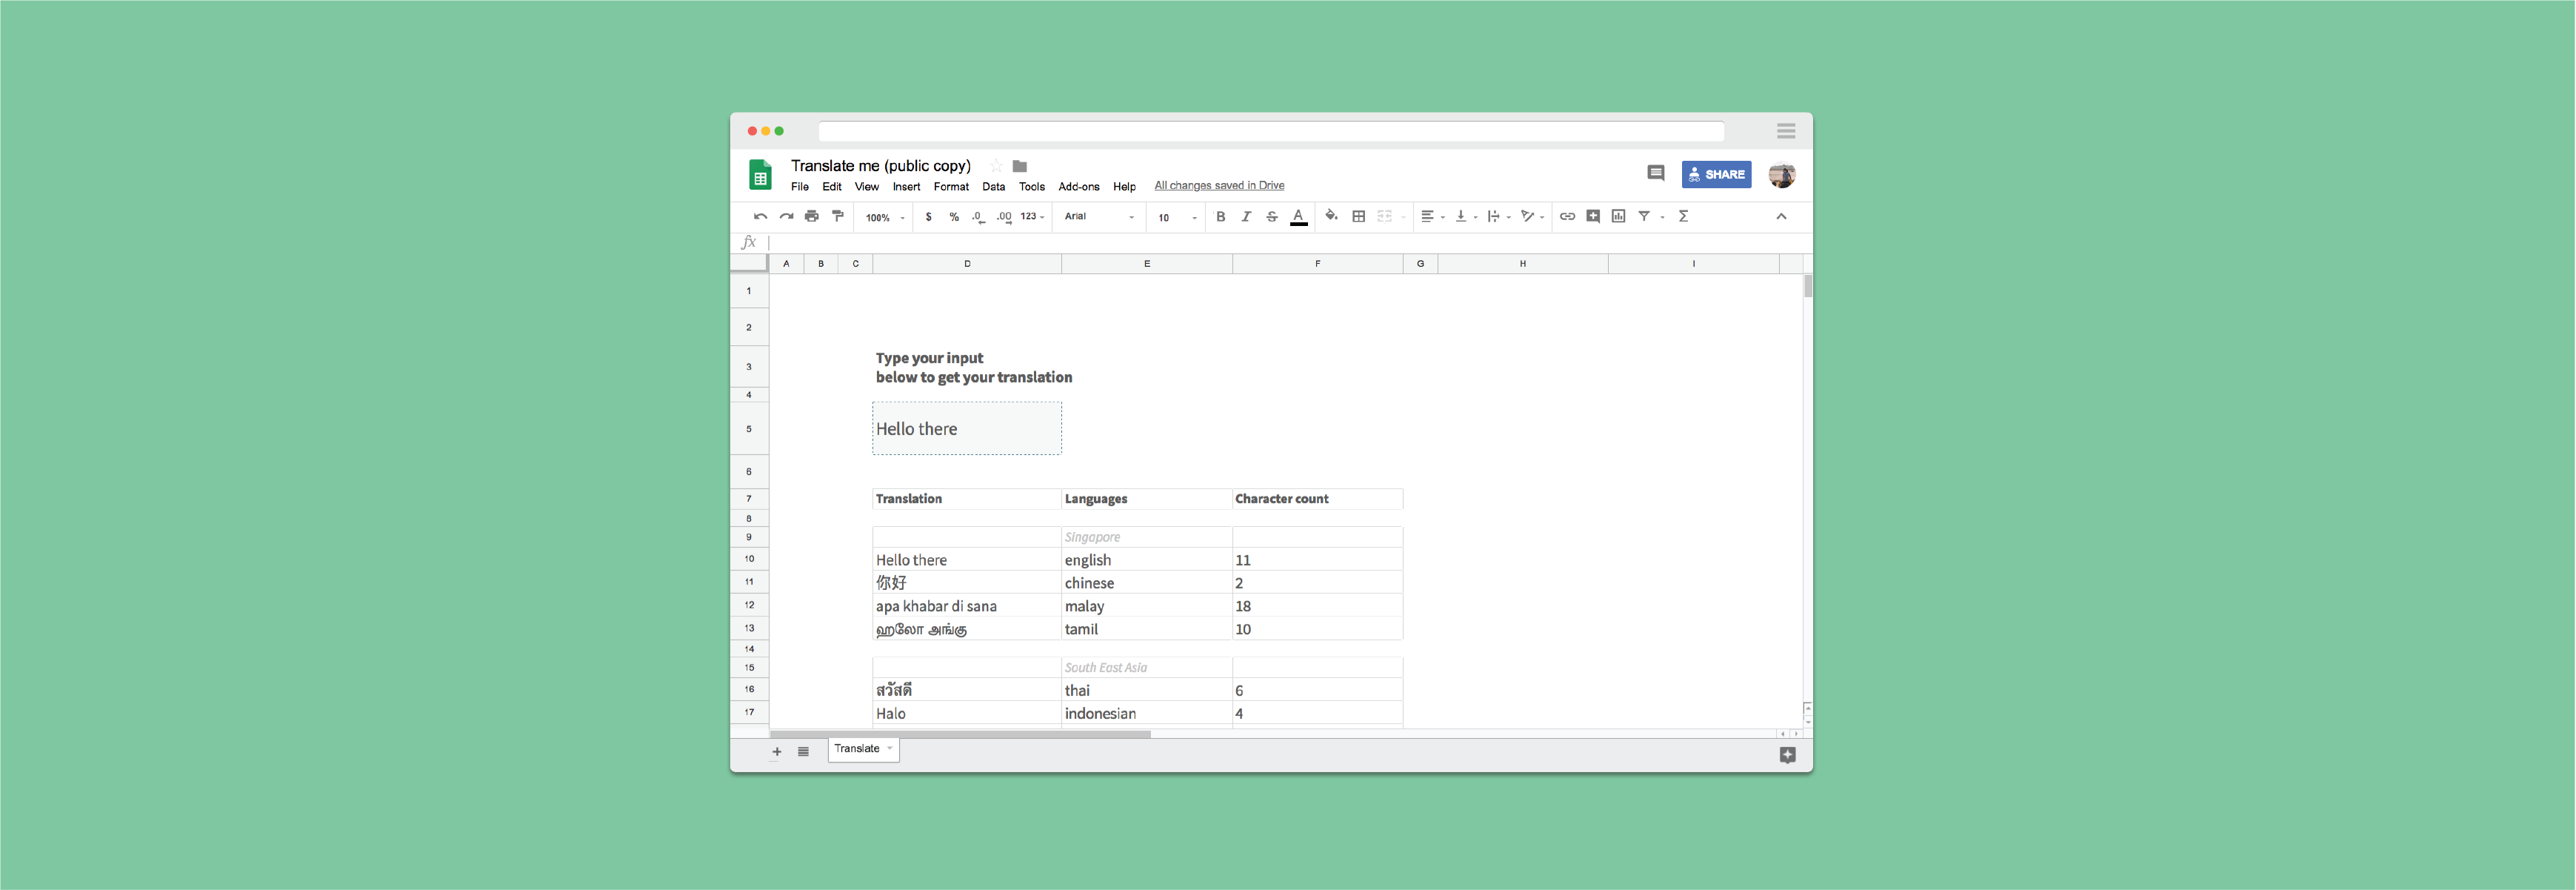The width and height of the screenshot is (2576, 890).
Task: Open the fill color bucket
Action: 1331,216
